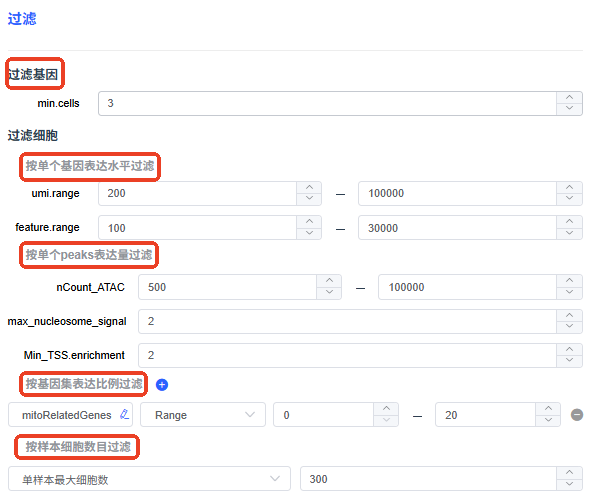This screenshot has width=593, height=499.
Task: Decrease min.cells value with down arrow
Action: coord(569,109)
